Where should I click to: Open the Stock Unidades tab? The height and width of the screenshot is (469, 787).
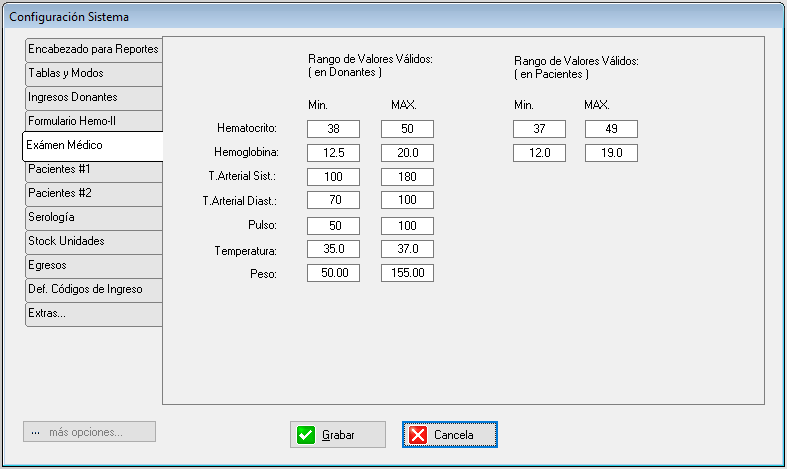93,241
